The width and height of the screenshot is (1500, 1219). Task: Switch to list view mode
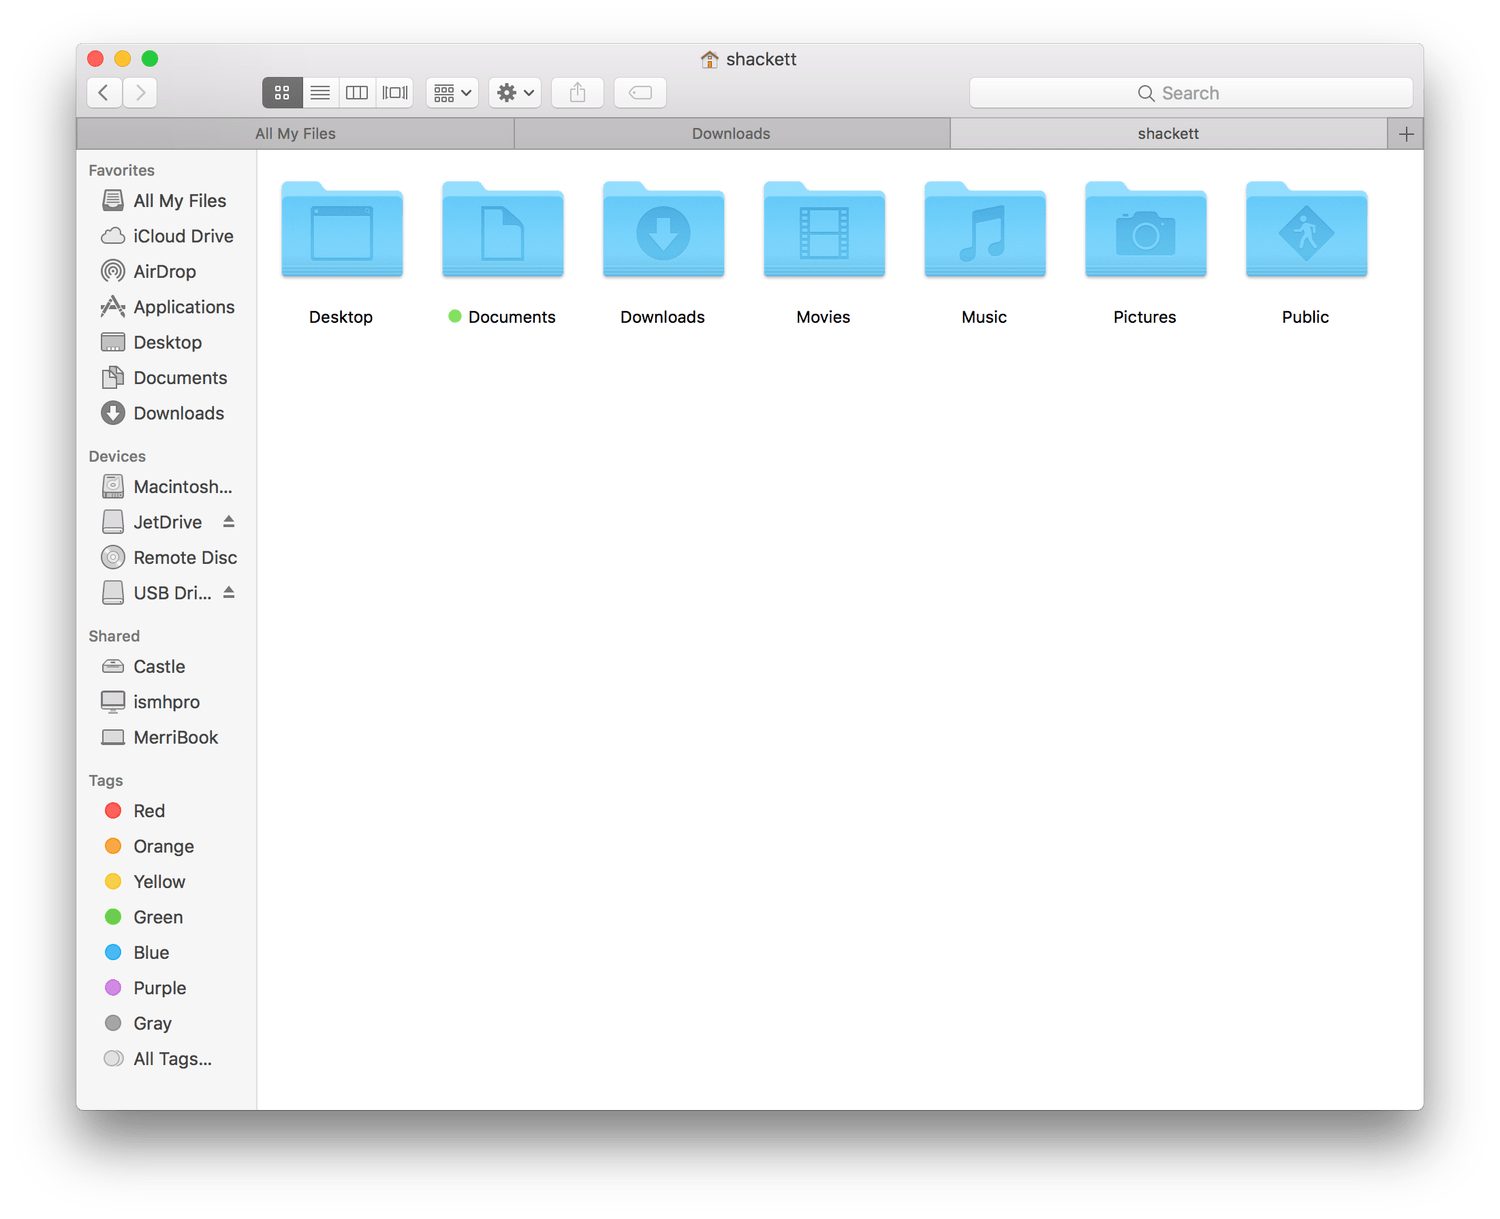320,93
